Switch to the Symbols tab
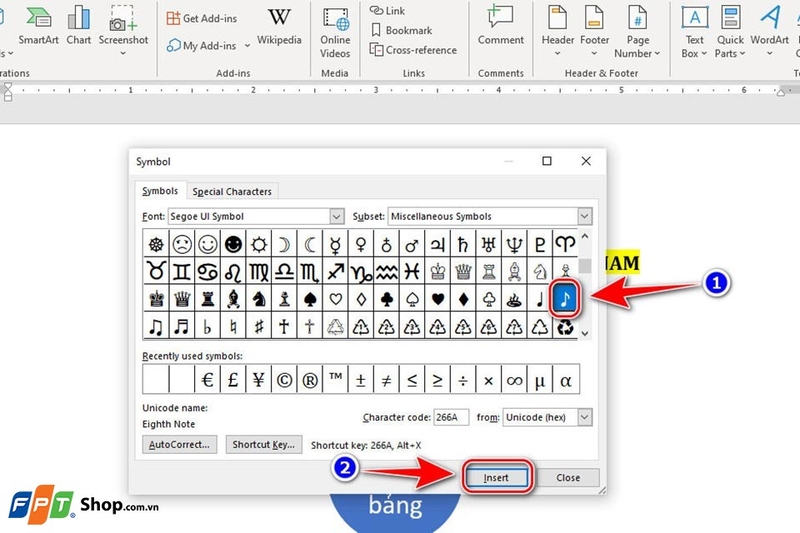Screen dimensions: 800x533 (x=160, y=191)
